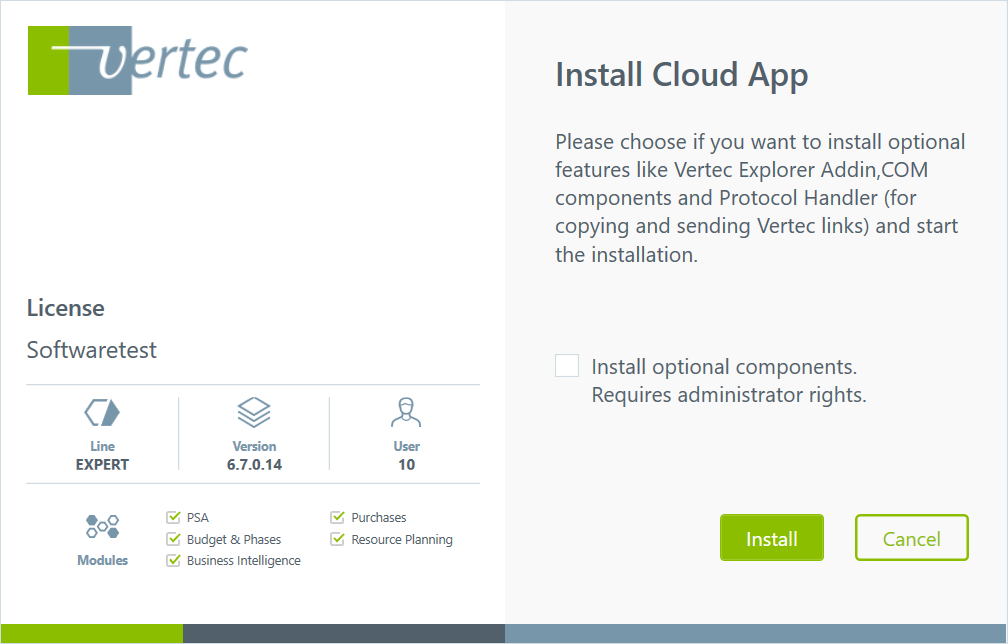Toggle the Resource Planning checkbox
Image resolution: width=1008 pixels, height=644 pixels.
pyautogui.click(x=338, y=540)
